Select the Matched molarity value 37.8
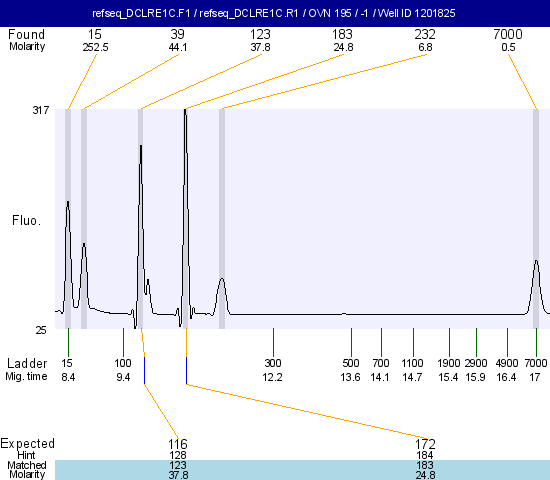550x480 pixels. click(178, 475)
